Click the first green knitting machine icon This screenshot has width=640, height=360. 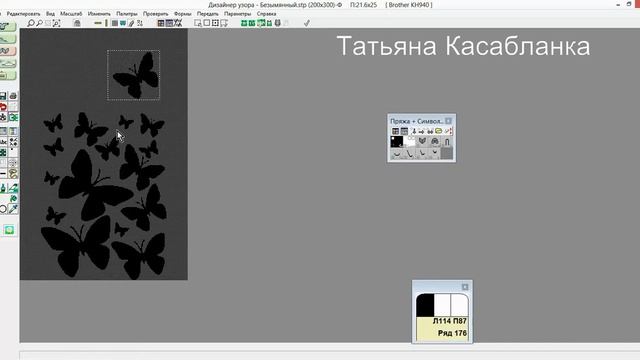244,23
